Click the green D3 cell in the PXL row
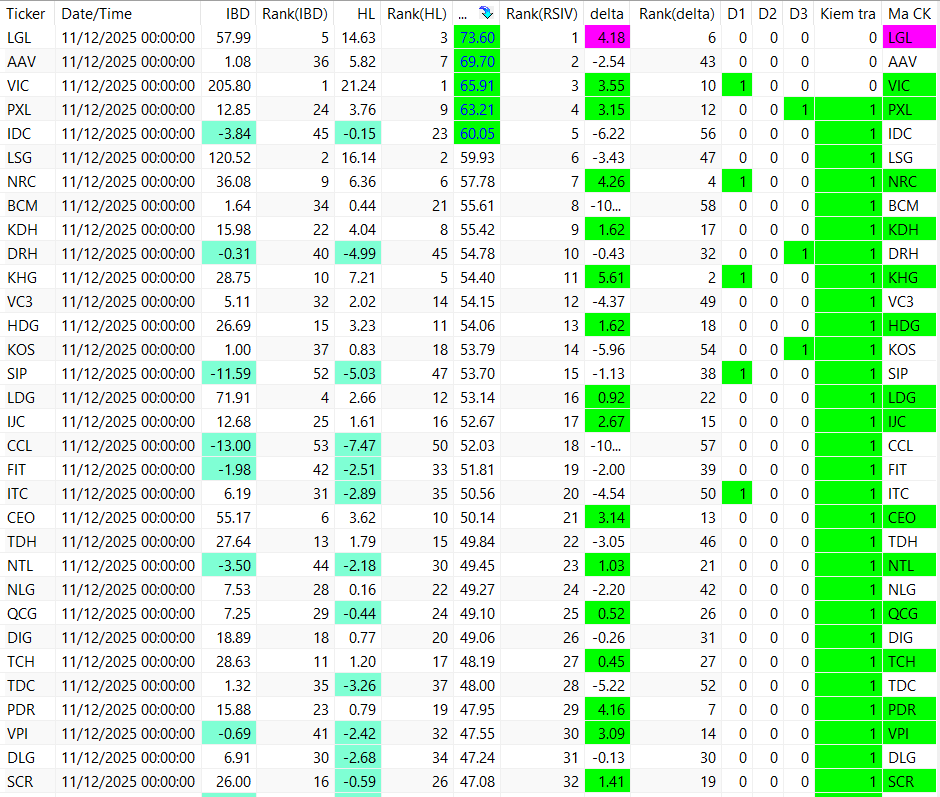The image size is (940, 797). point(799,110)
